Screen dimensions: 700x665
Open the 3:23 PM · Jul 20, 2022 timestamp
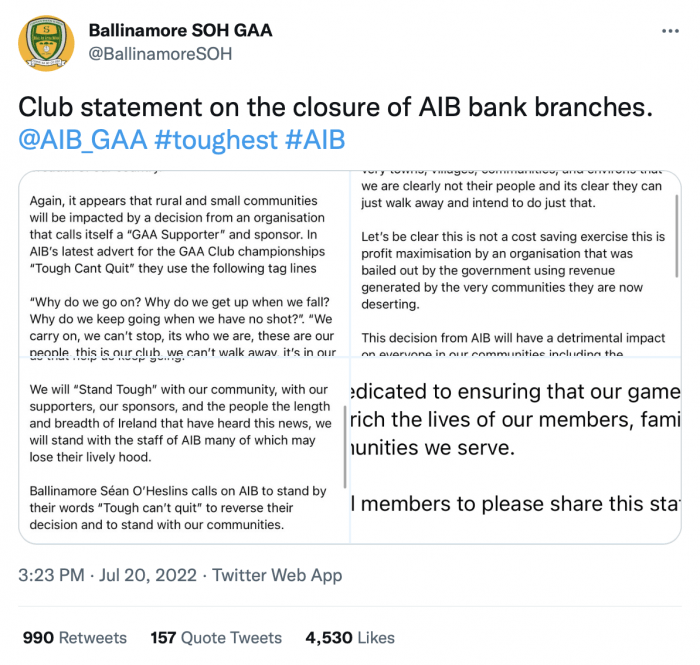coord(107,575)
